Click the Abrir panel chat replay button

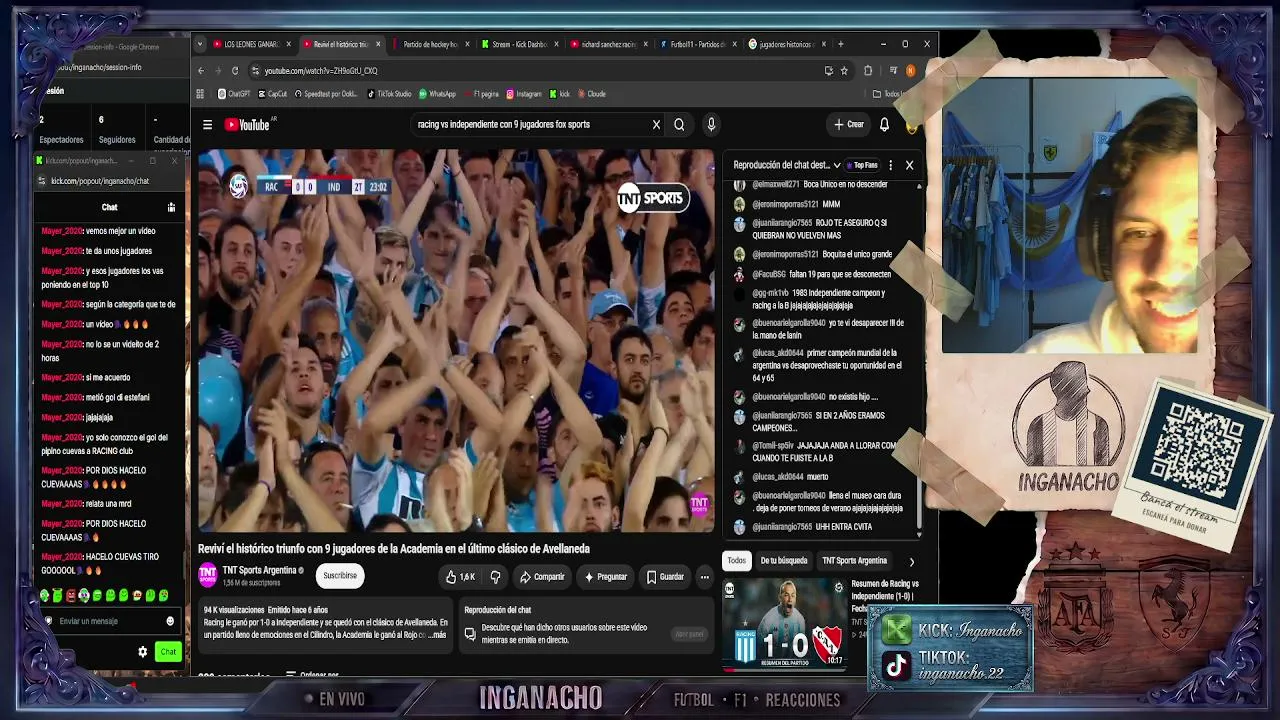[689, 634]
